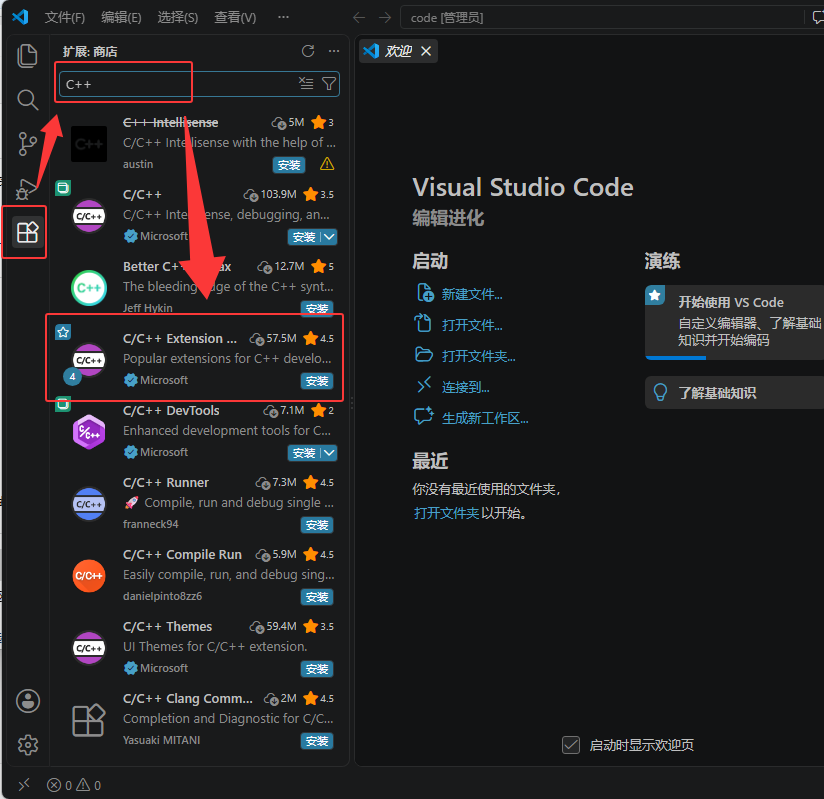Go back using navigation arrow
The height and width of the screenshot is (799, 824).
click(x=359, y=18)
